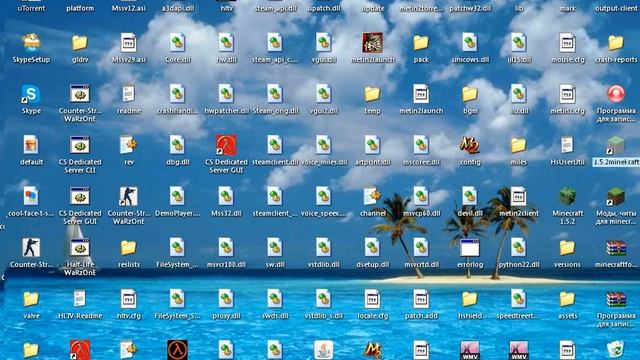Viewport: 640px width, 360px height.
Task: Select the swds.dll file
Action: [x=275, y=299]
